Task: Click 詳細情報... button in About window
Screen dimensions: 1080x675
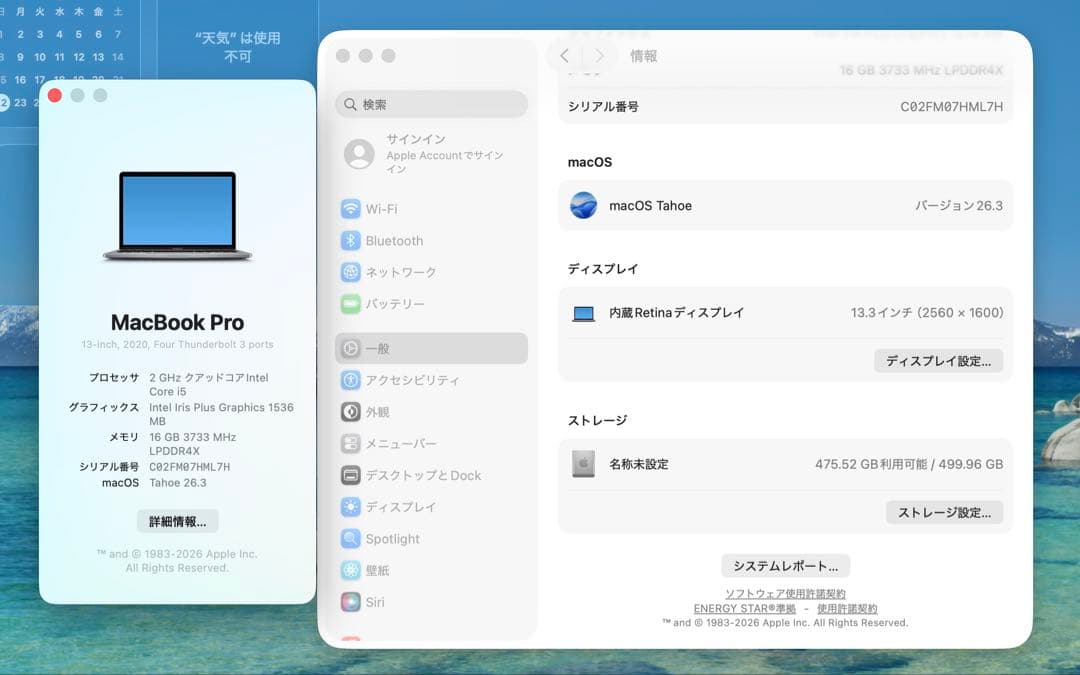Action: tap(178, 521)
